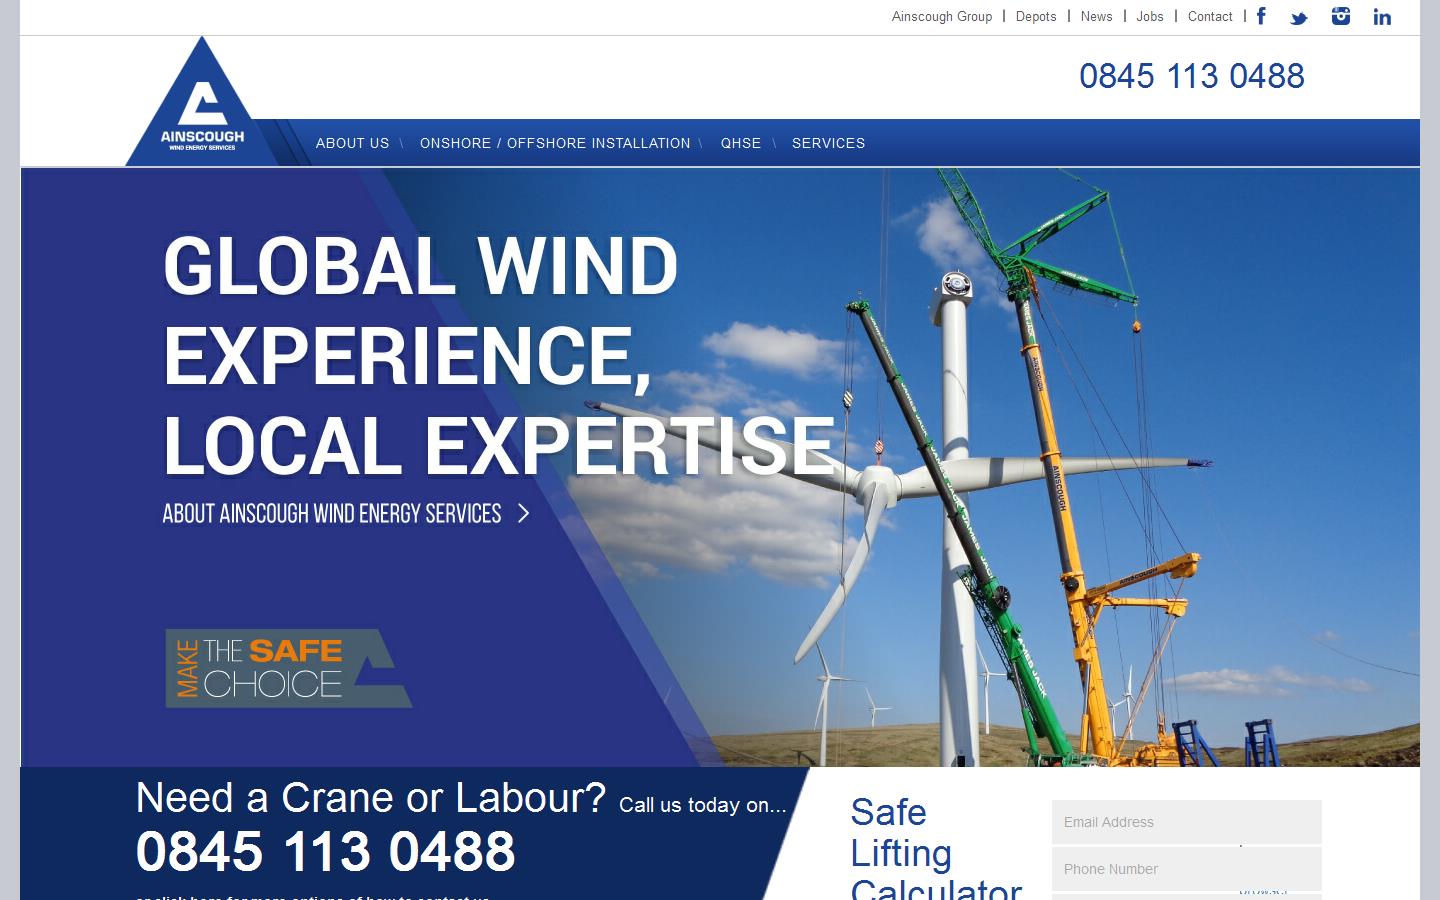The image size is (1440, 900).
Task: Open the News page
Action: click(x=1096, y=16)
